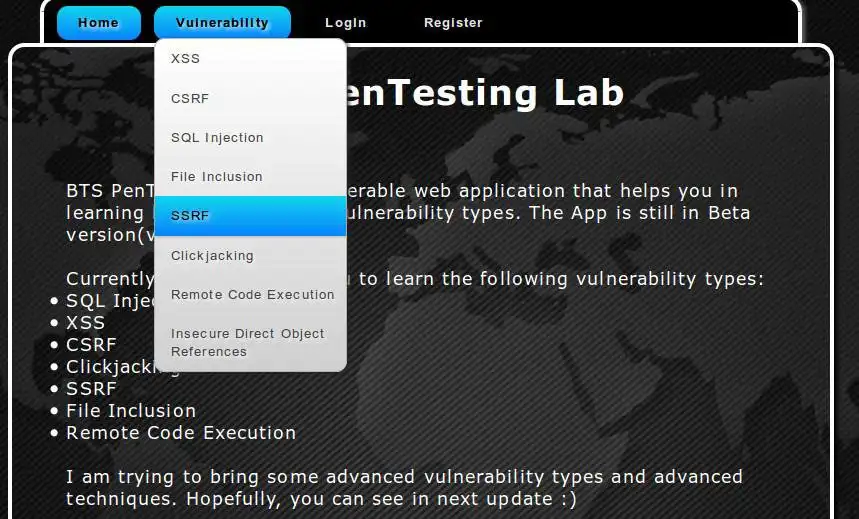The height and width of the screenshot is (519, 859).
Task: Click XSS in the bulleted list
Action: coord(85,322)
